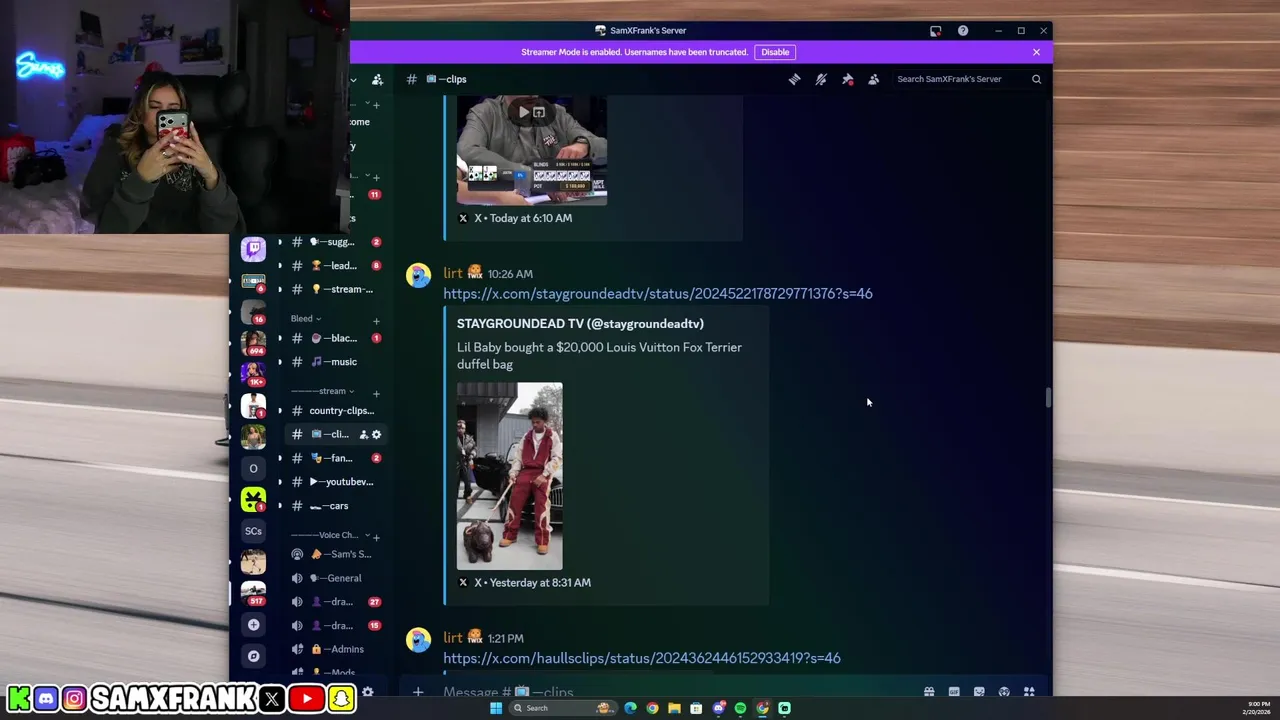Open the SCs server in server list
Image resolution: width=1280 pixels, height=720 pixels.
tap(253, 531)
